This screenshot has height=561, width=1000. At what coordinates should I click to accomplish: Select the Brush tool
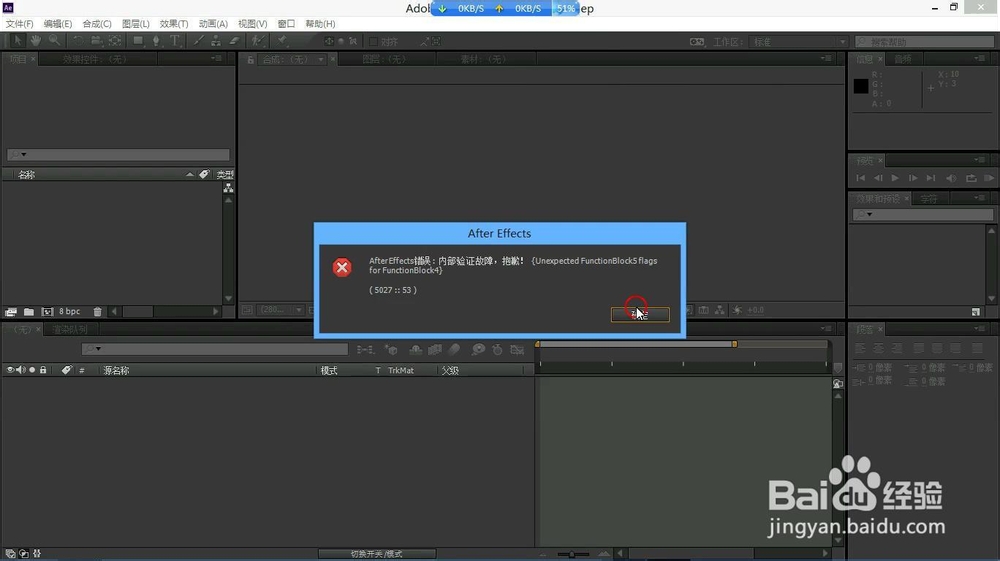pyautogui.click(x=198, y=41)
